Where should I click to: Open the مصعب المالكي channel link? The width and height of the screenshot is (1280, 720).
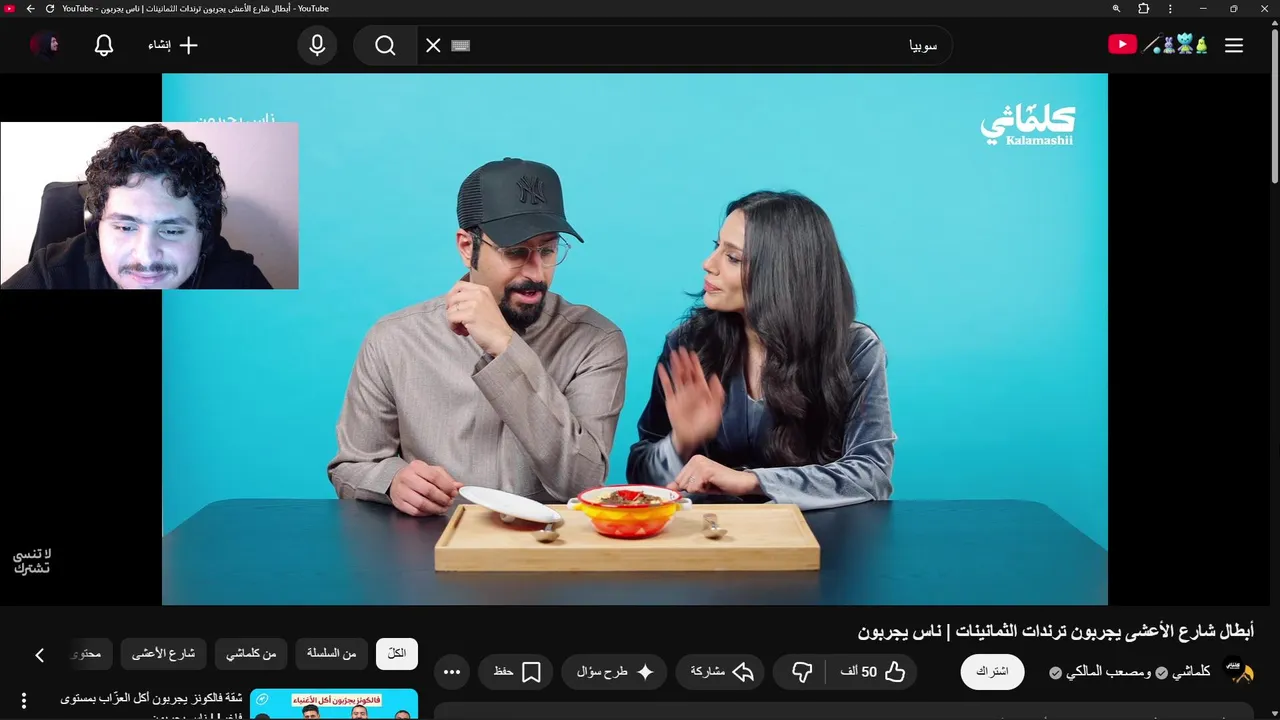1110,672
